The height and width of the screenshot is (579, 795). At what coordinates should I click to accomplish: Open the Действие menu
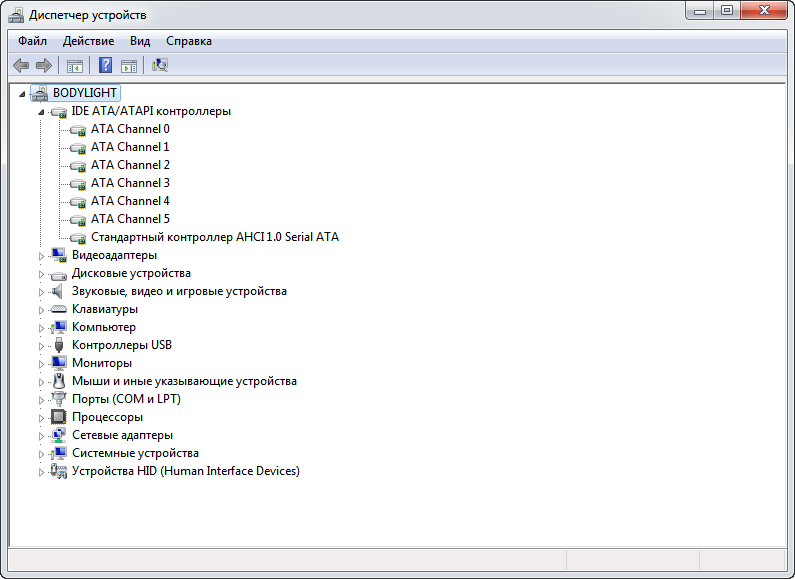coord(88,41)
